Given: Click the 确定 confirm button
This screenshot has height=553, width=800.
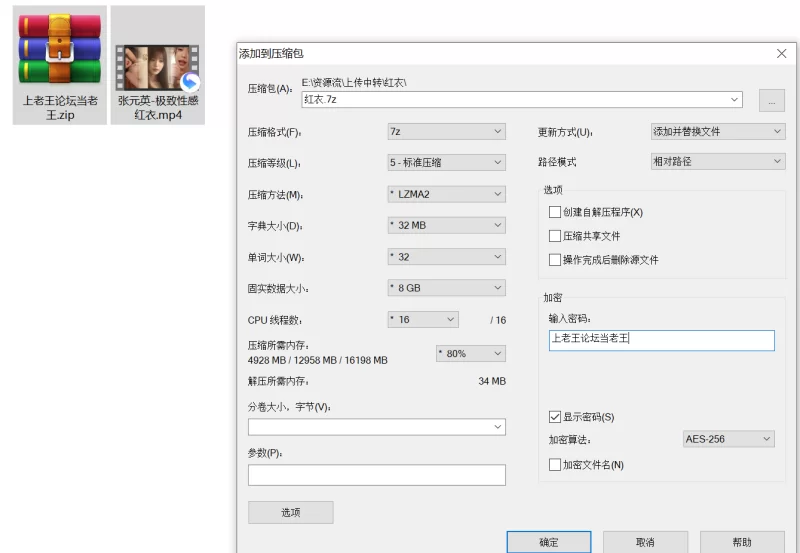Looking at the screenshot, I should pyautogui.click(x=549, y=542).
